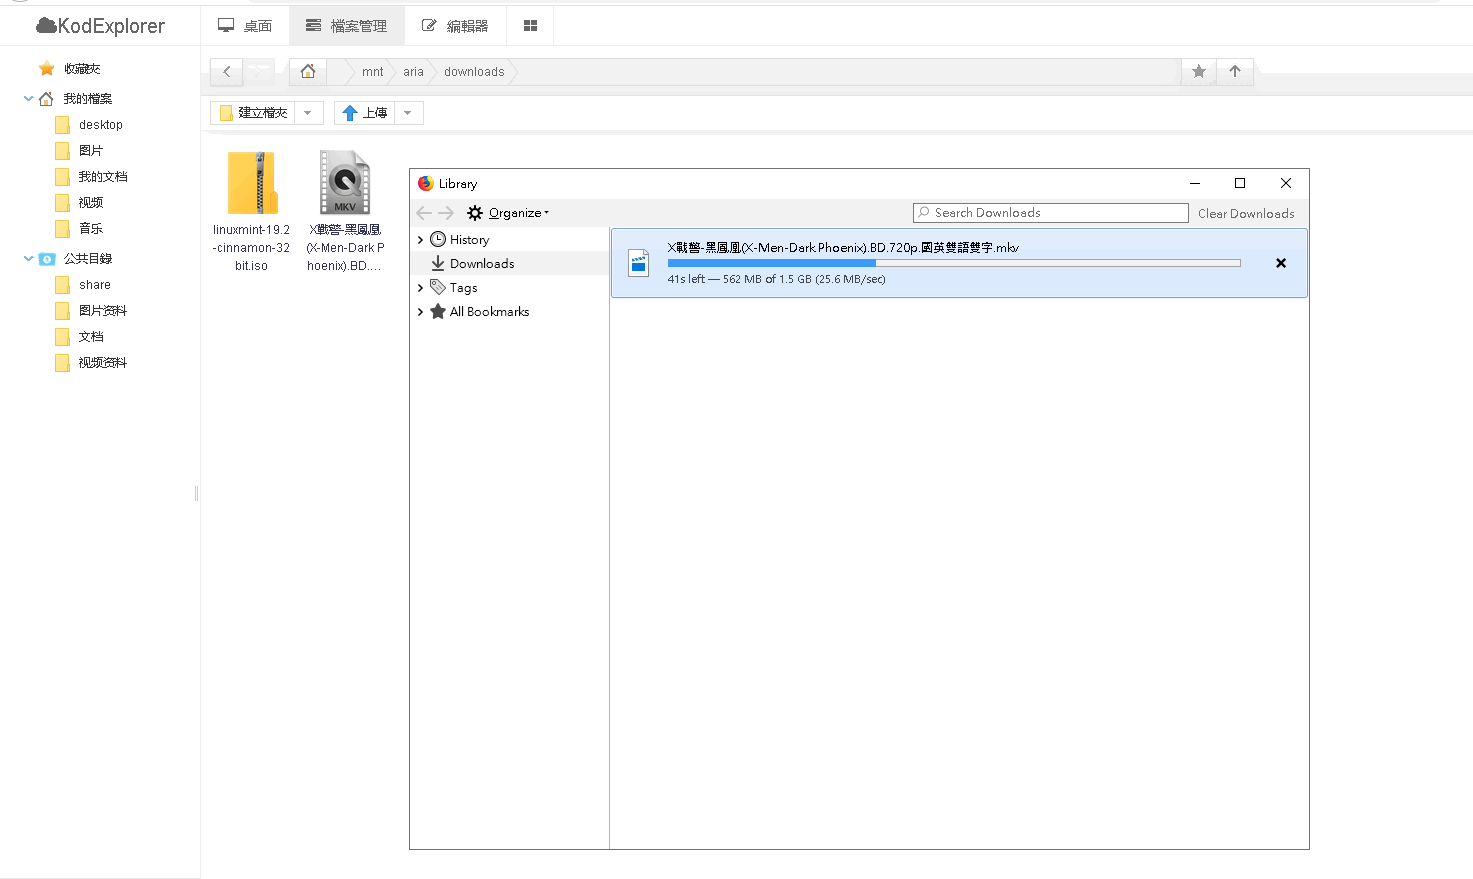Expand the History node arrow
1473x879 pixels.
click(x=420, y=240)
